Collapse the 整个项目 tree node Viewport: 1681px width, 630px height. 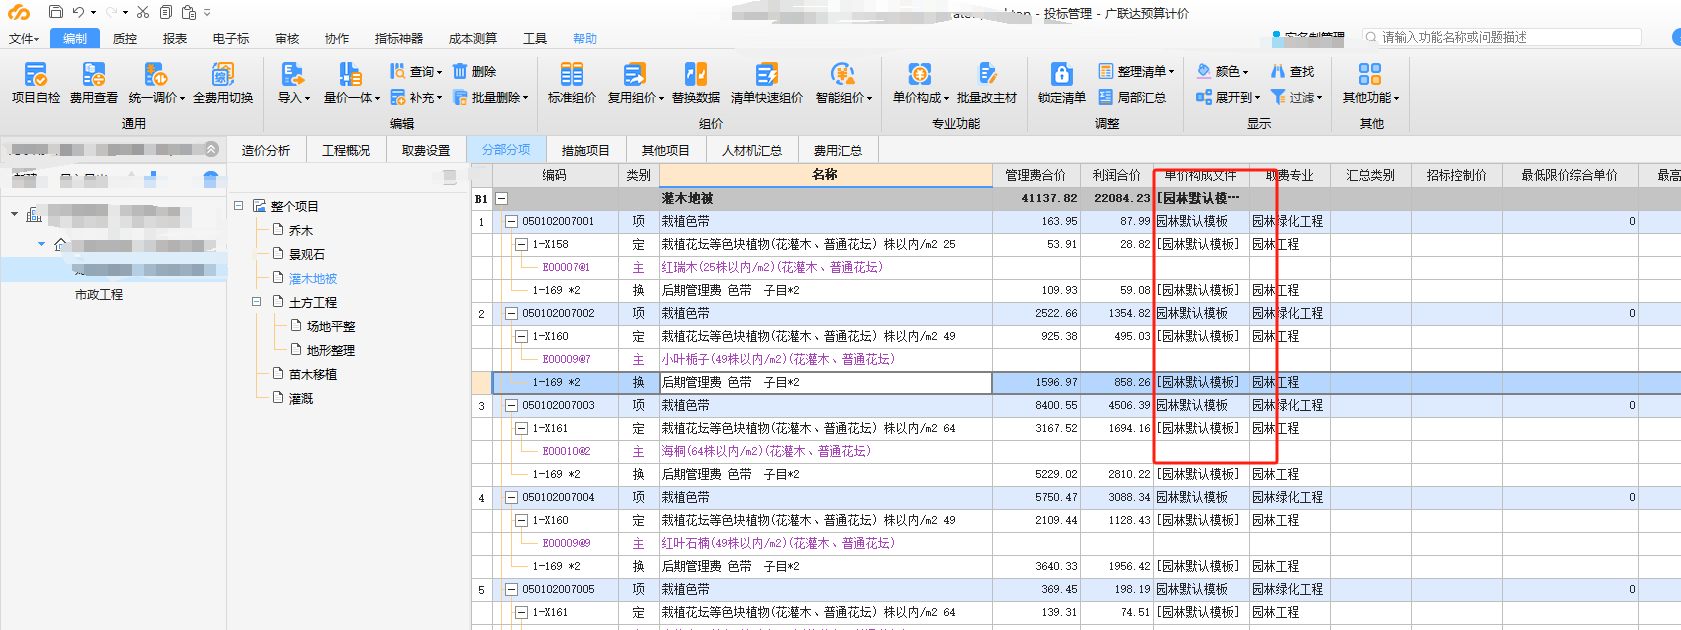[x=239, y=206]
